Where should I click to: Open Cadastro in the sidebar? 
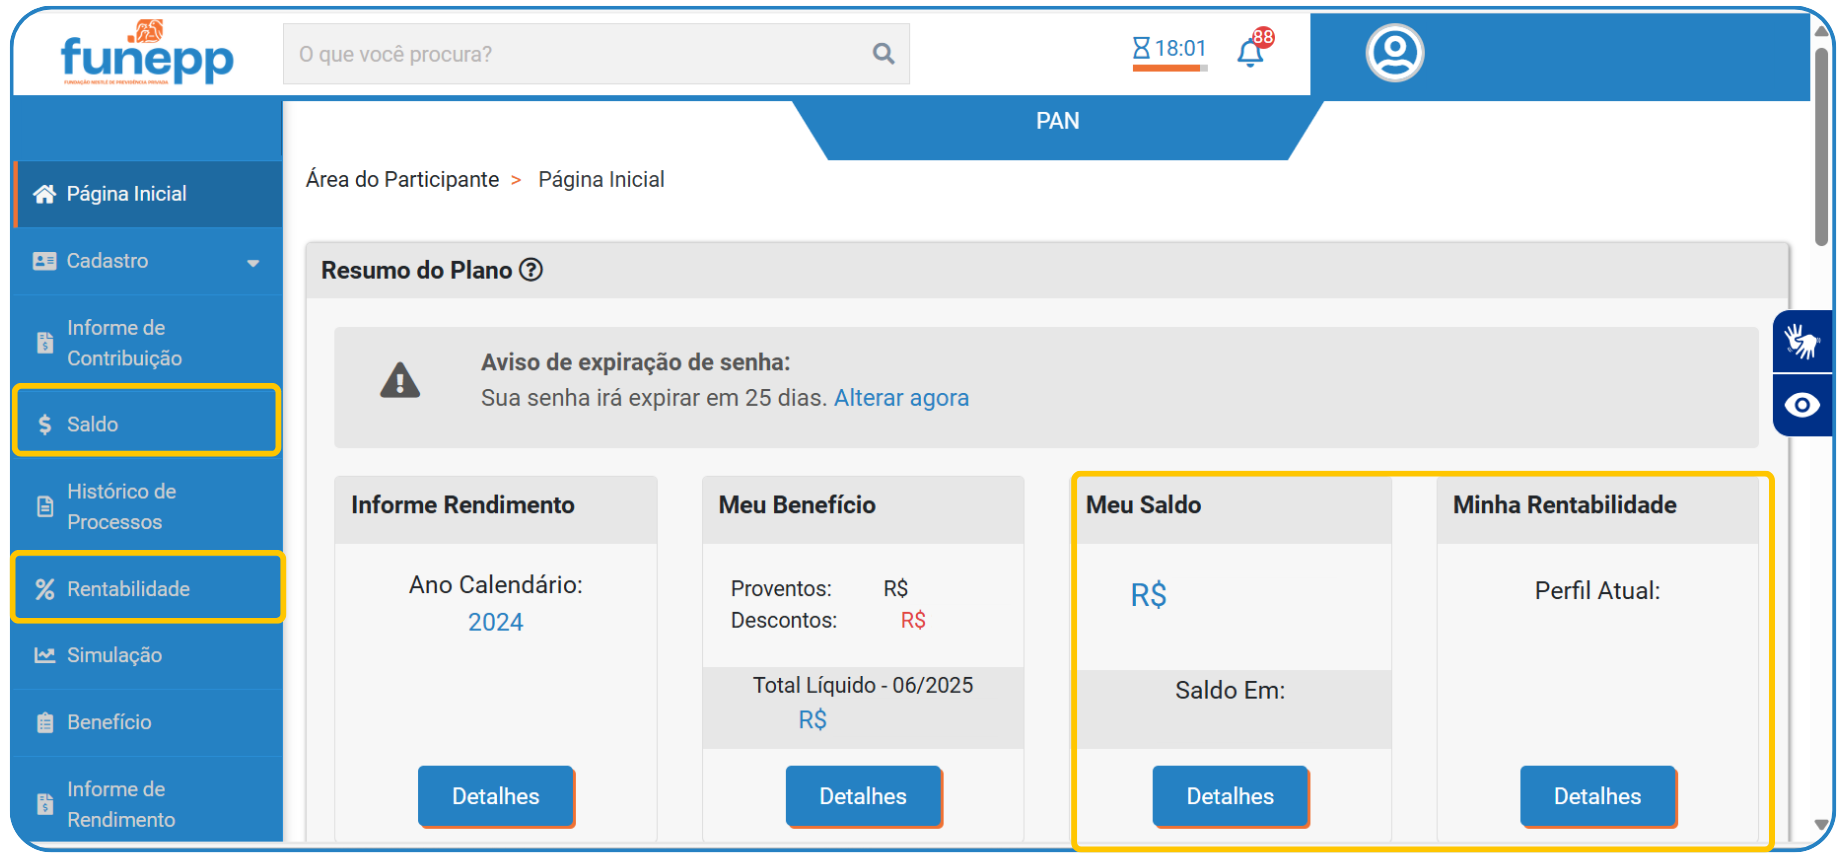tap(148, 261)
